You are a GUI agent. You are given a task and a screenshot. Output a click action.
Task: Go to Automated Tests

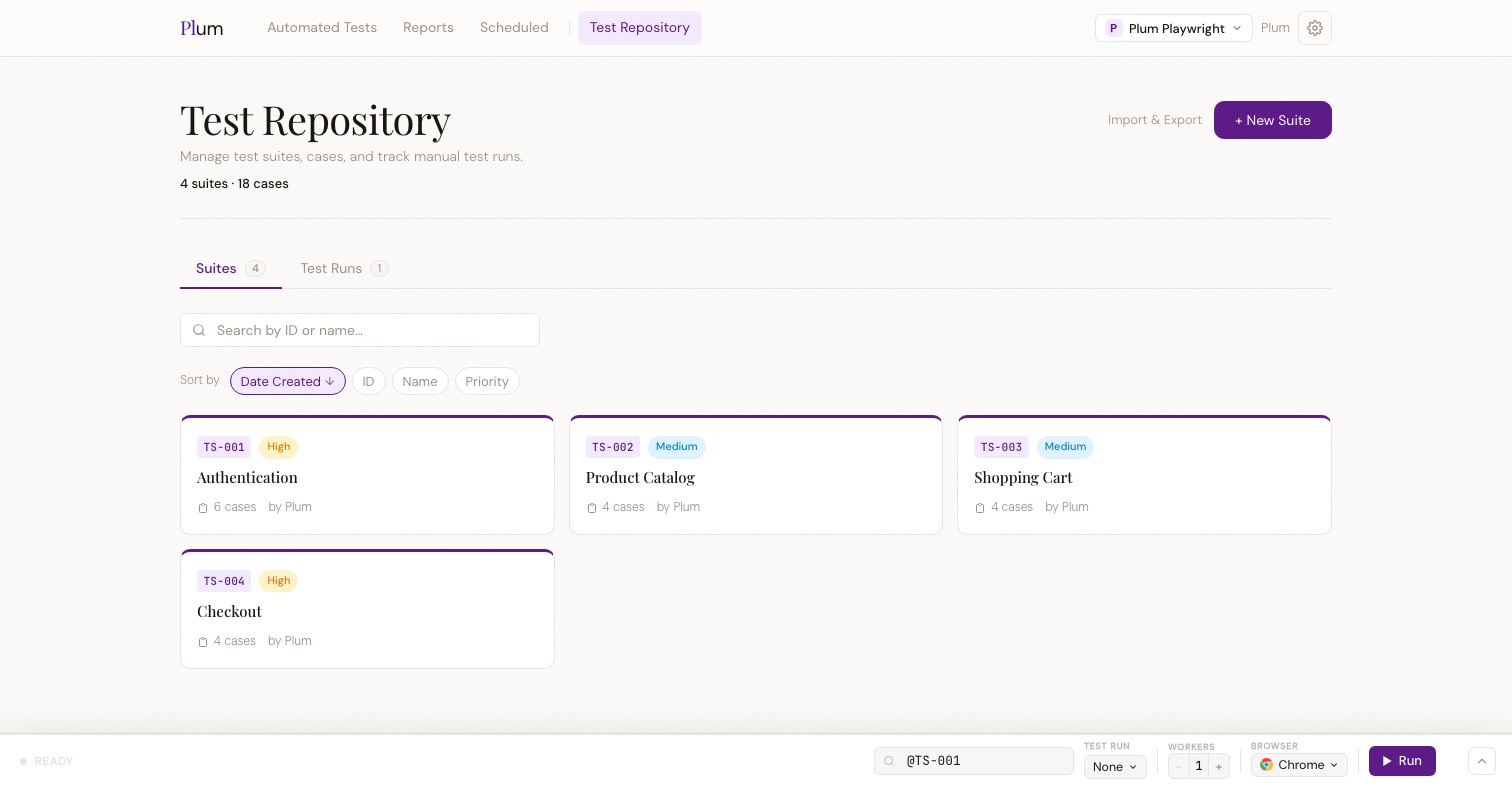point(322,28)
